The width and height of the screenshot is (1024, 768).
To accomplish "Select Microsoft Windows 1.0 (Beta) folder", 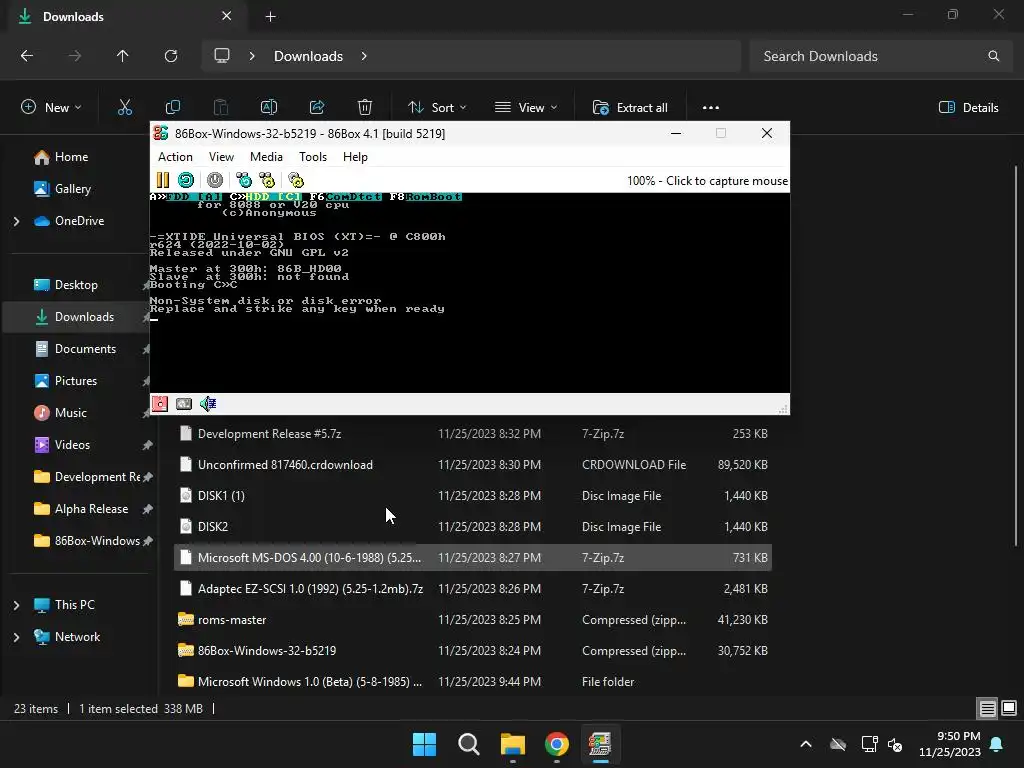I will [473, 682].
